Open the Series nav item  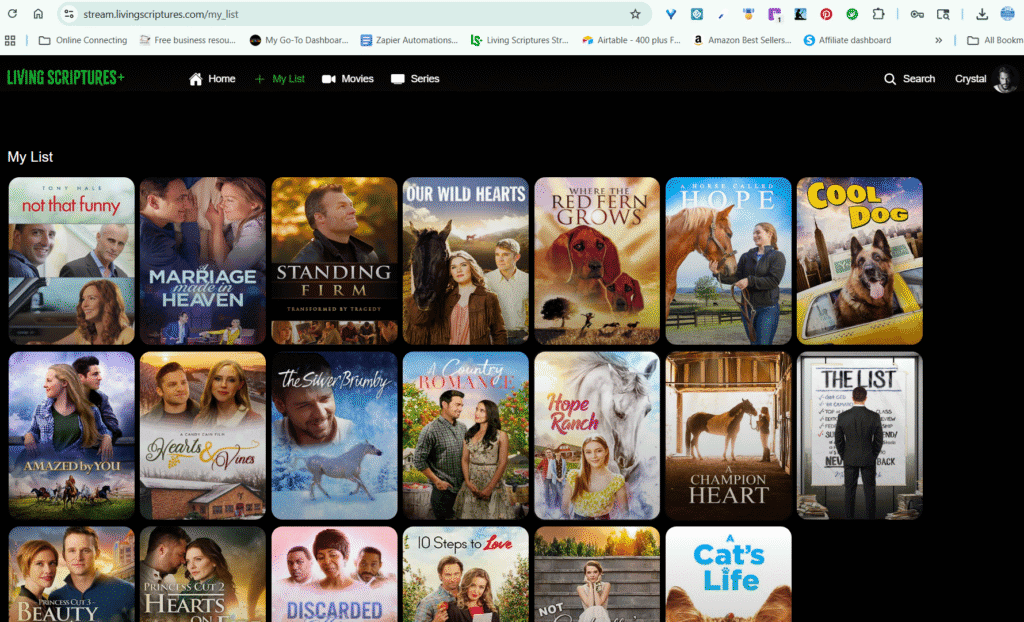(x=415, y=78)
